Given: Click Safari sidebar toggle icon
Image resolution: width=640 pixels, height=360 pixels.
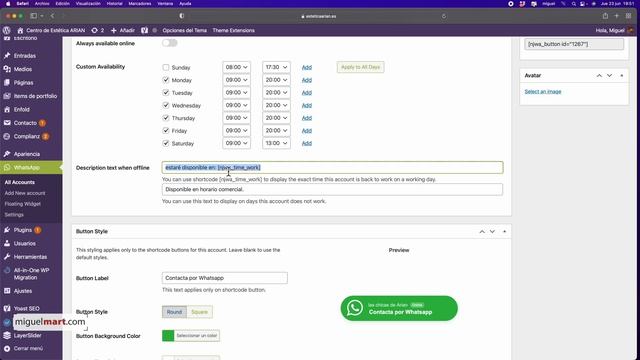Looking at the screenshot, I should [x=33, y=16].
